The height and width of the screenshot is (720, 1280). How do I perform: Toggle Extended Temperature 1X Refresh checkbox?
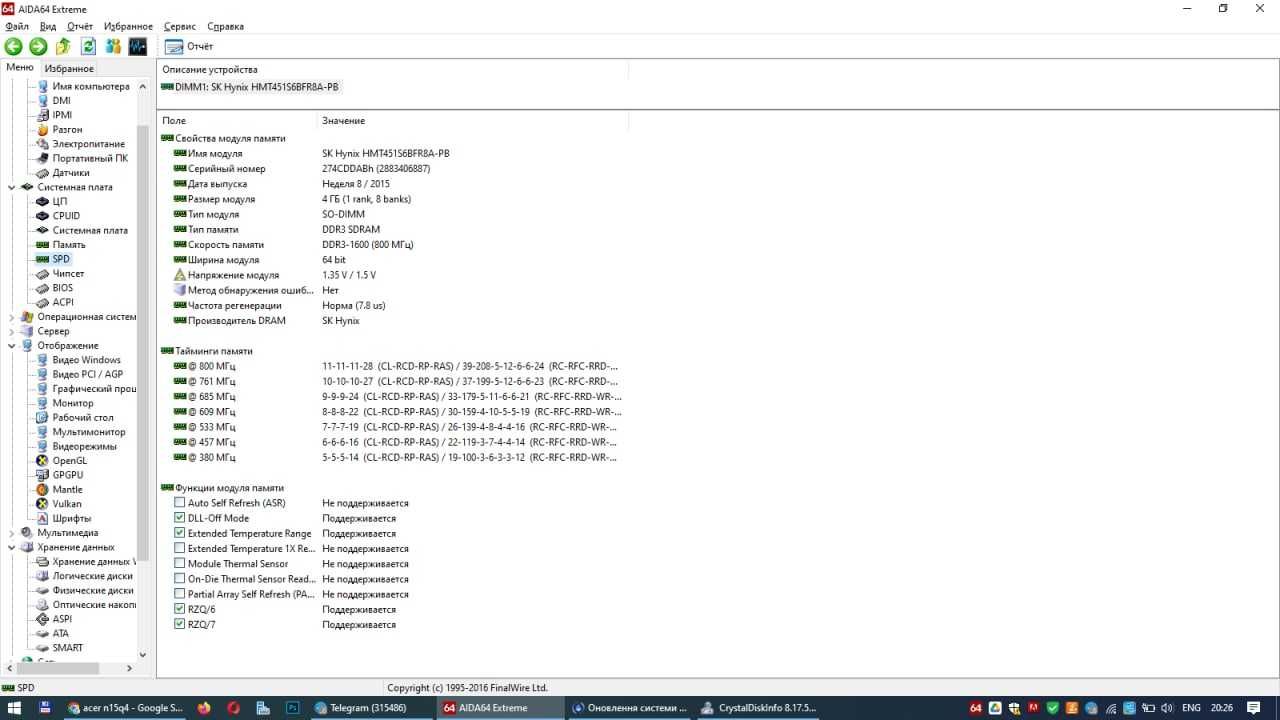pyautogui.click(x=180, y=548)
